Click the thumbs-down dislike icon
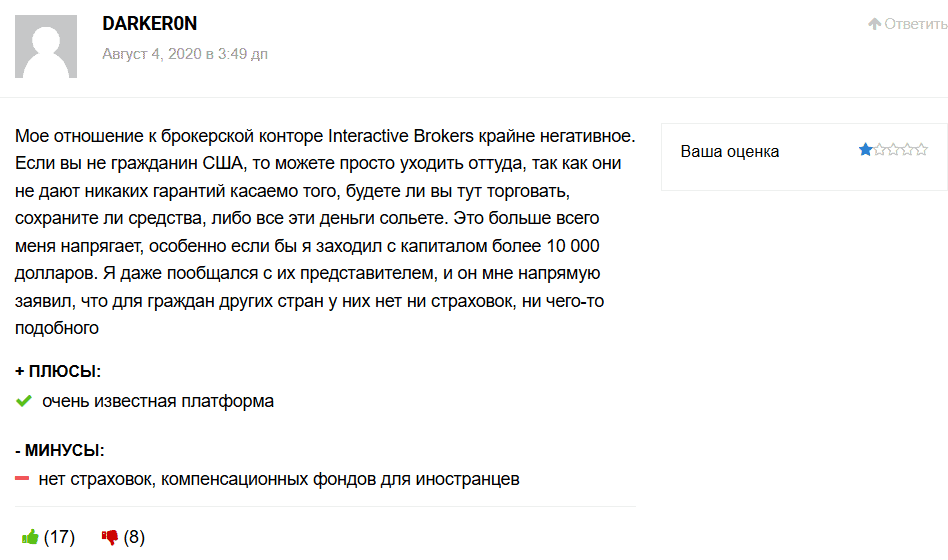The image size is (948, 560). pos(110,537)
